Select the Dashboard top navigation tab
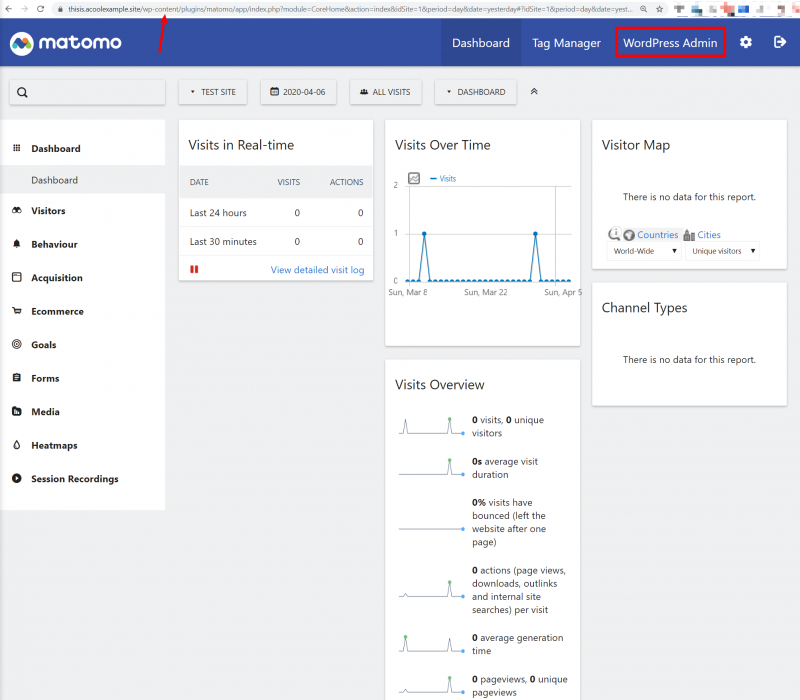This screenshot has height=700, width=800. point(481,43)
